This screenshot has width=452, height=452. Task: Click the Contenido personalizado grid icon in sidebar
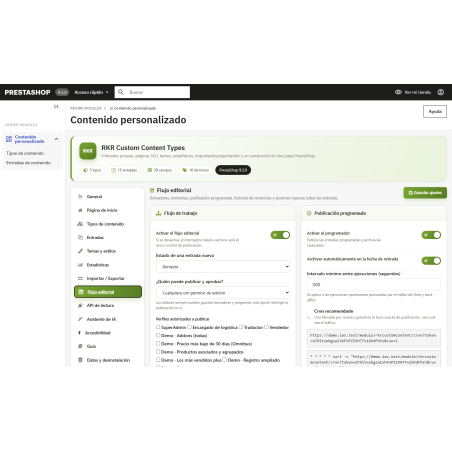coord(9,139)
